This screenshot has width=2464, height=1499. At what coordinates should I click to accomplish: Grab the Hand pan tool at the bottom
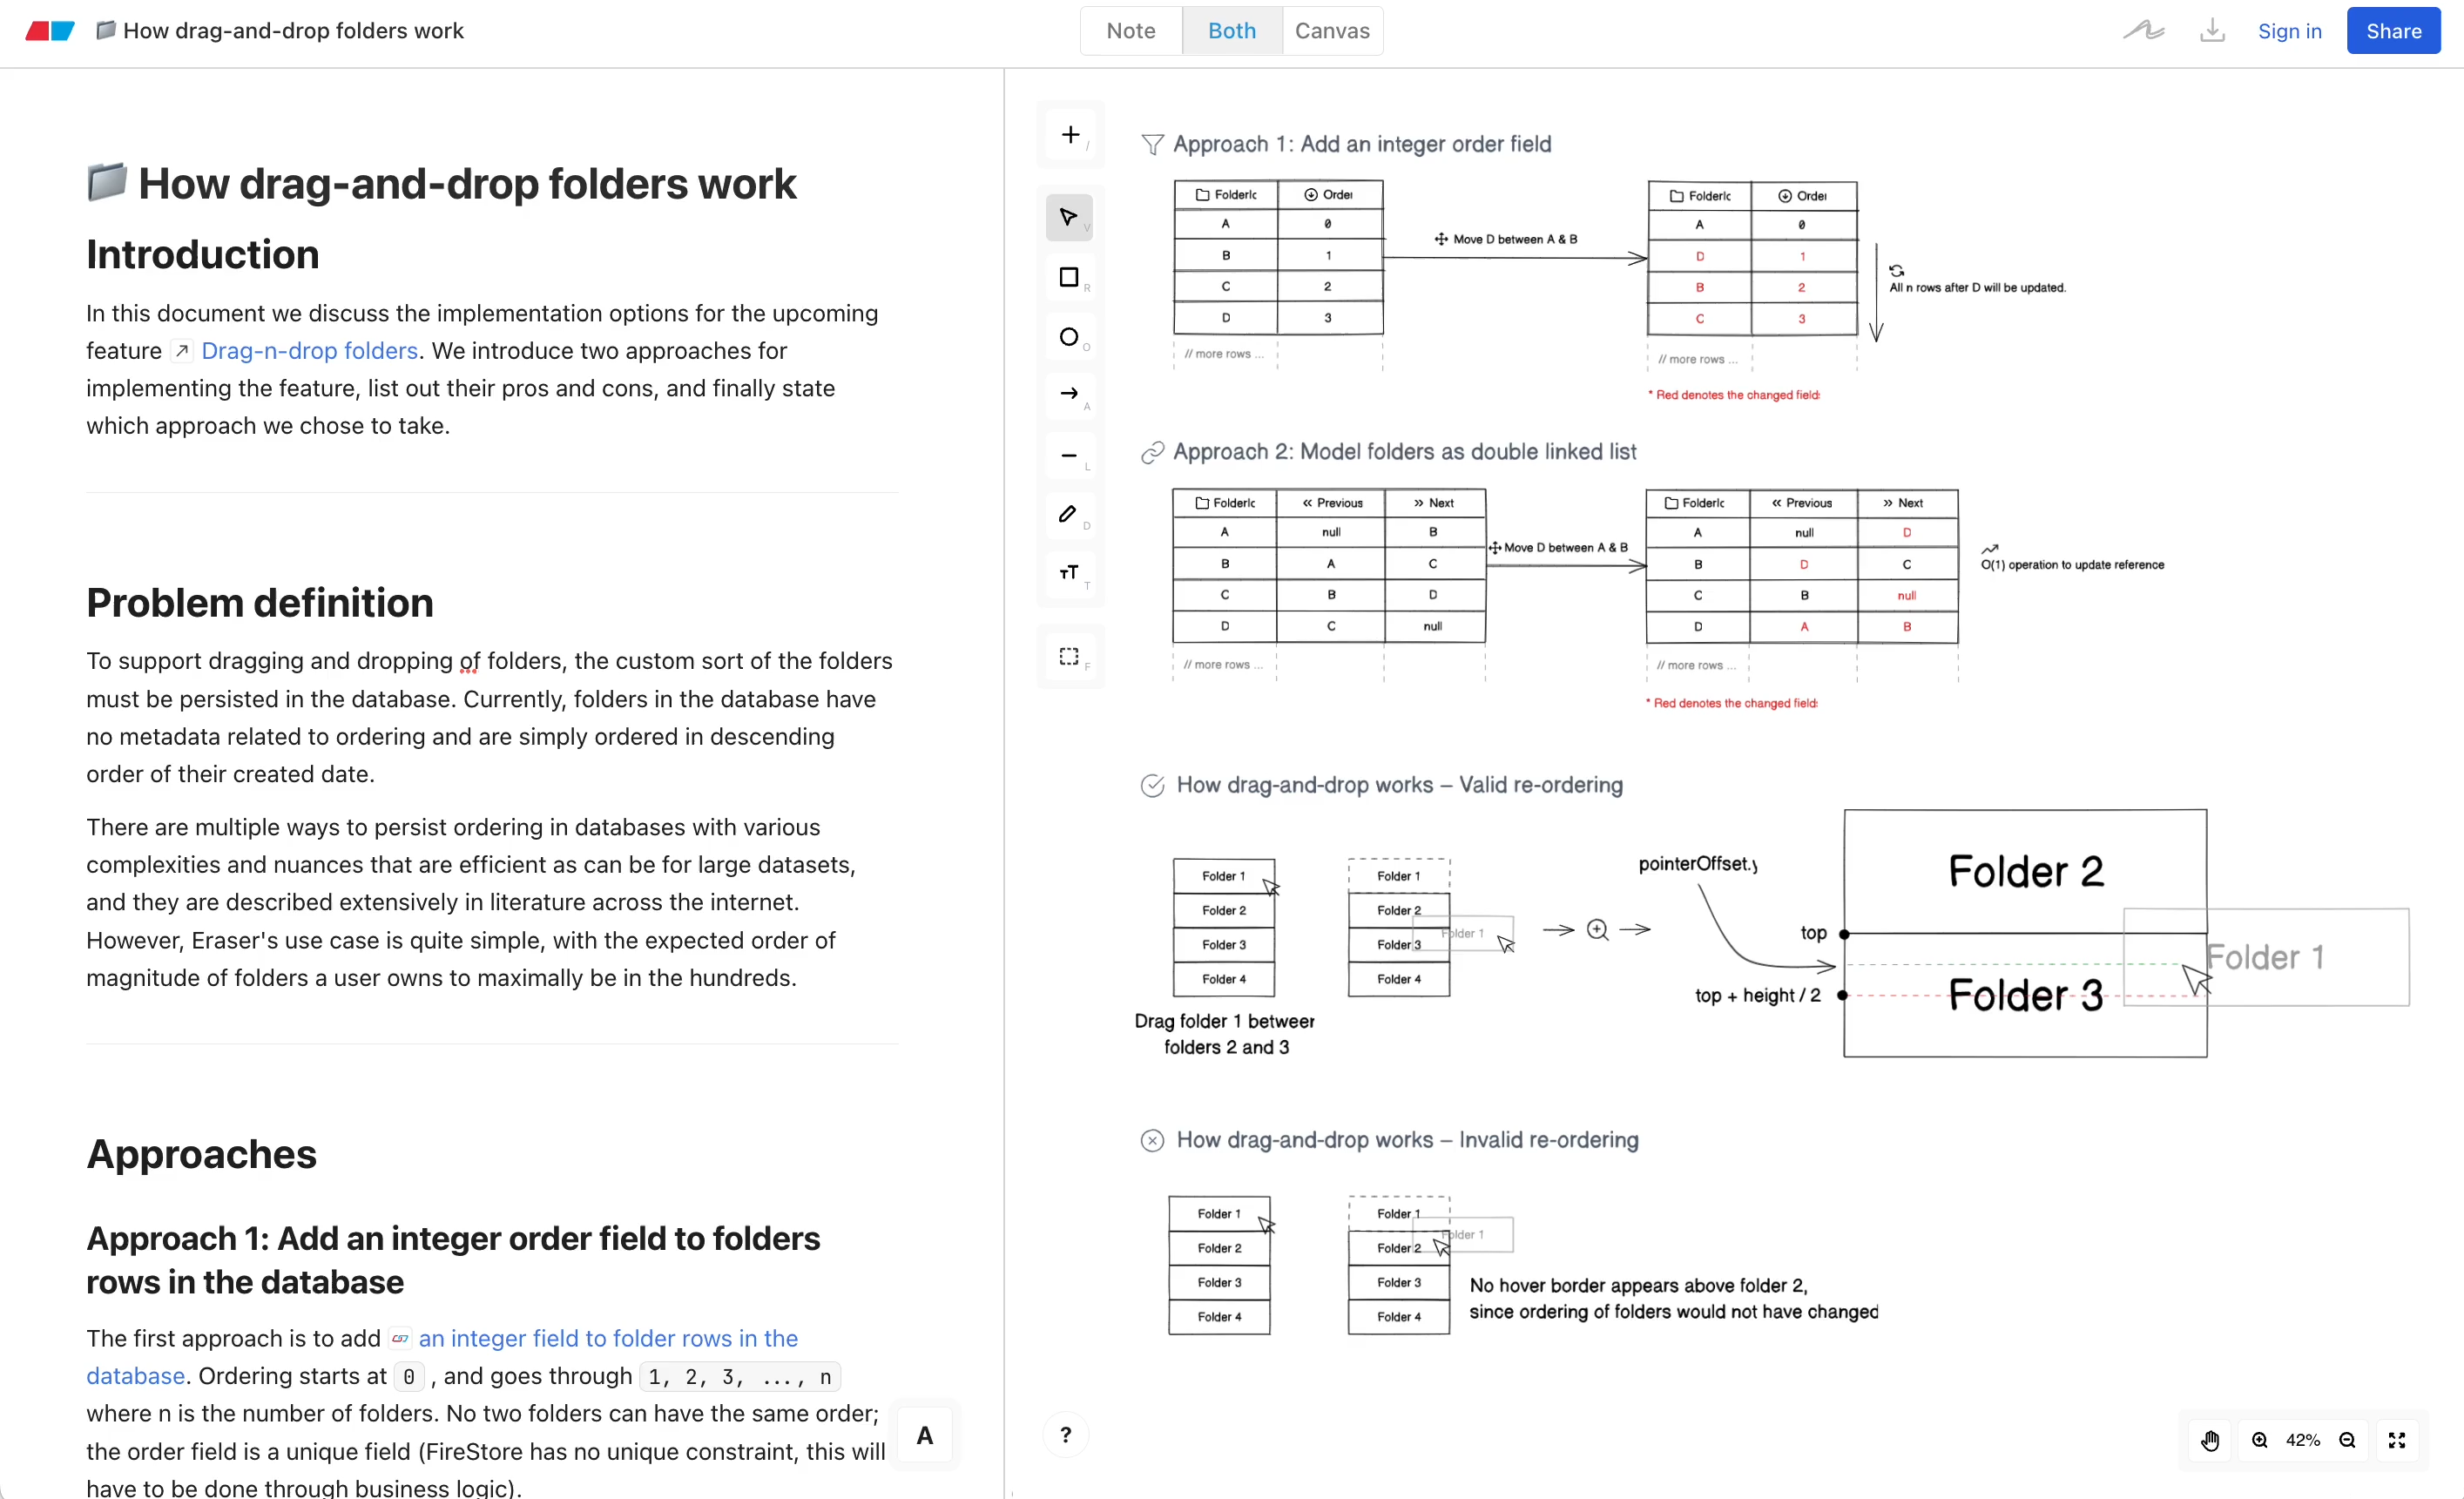click(2209, 1440)
